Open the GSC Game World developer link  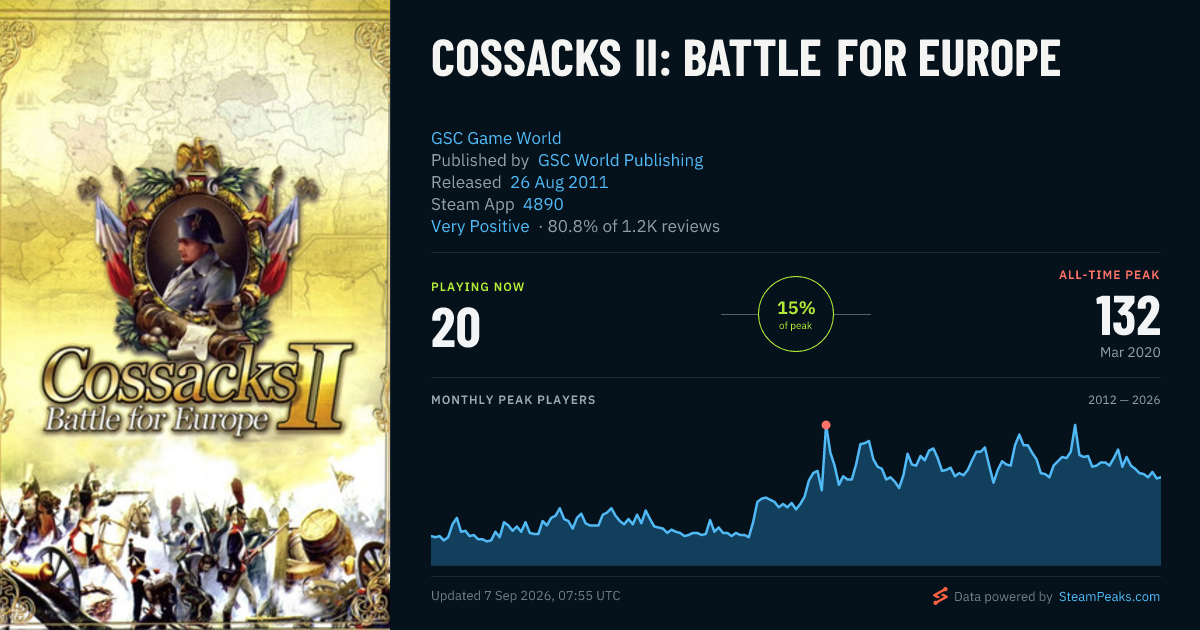tap(496, 138)
